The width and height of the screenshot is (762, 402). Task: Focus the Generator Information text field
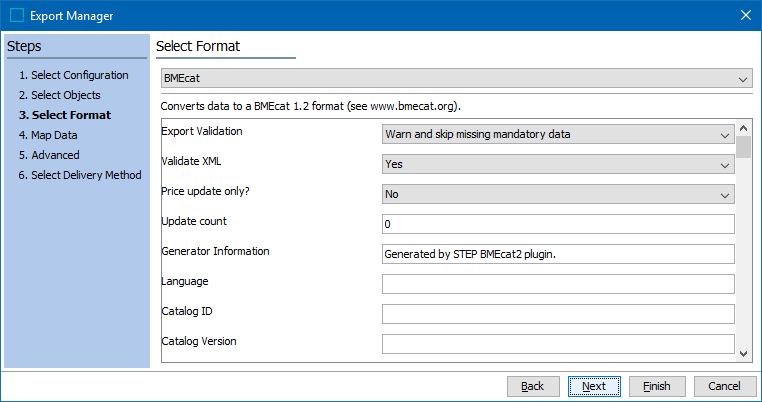[x=558, y=254]
